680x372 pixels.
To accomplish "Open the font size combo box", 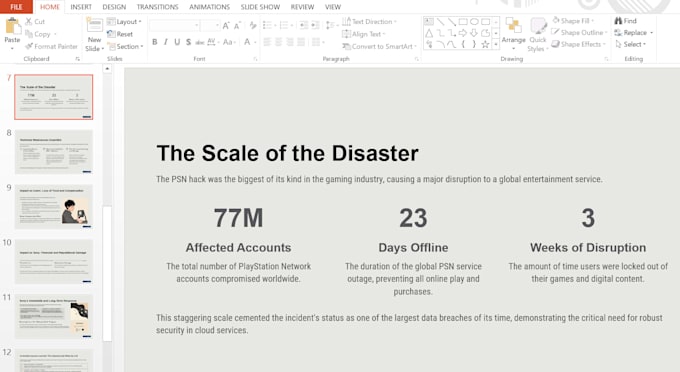I will point(211,26).
